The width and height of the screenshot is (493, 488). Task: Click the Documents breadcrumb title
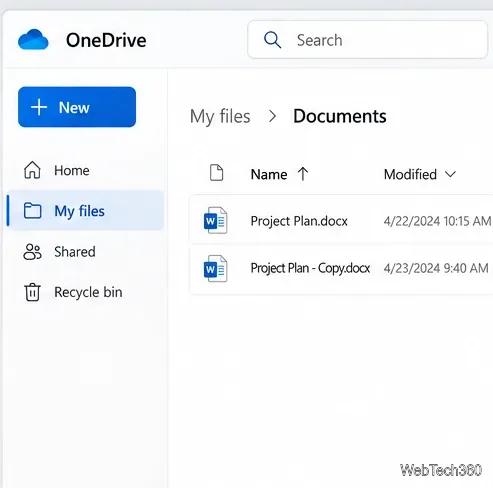coord(340,116)
